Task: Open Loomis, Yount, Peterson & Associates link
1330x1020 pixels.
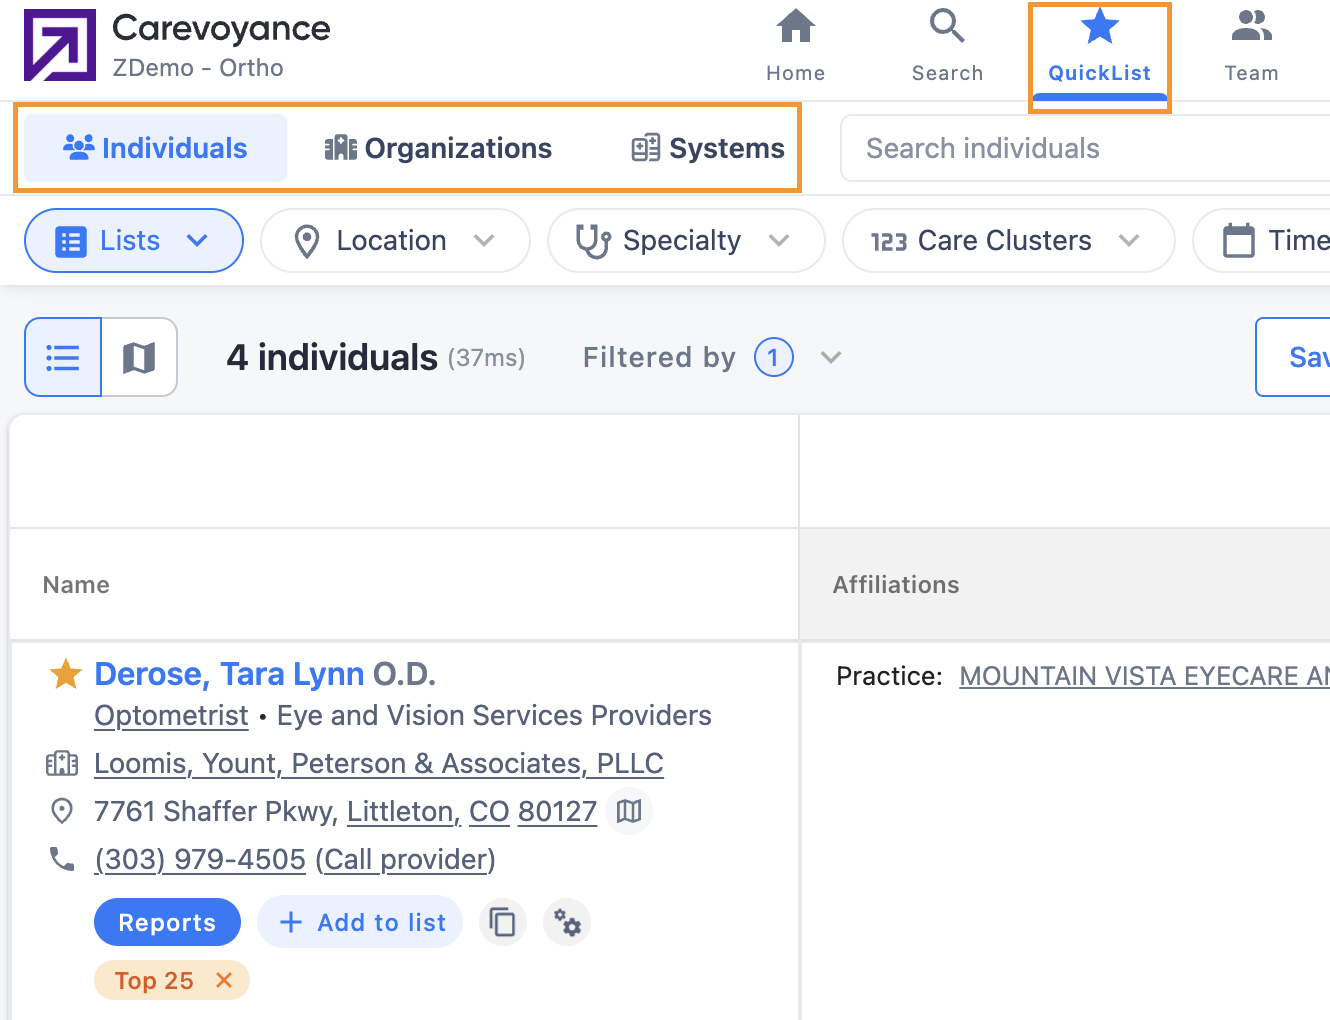Action: [x=379, y=764]
